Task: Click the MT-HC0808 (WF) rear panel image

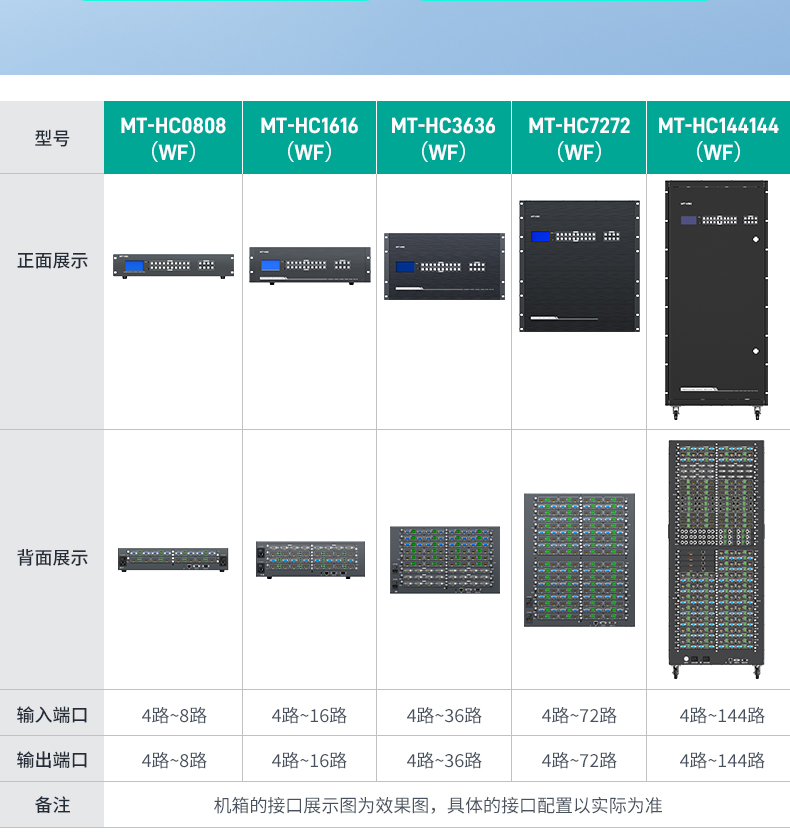Action: point(173,560)
